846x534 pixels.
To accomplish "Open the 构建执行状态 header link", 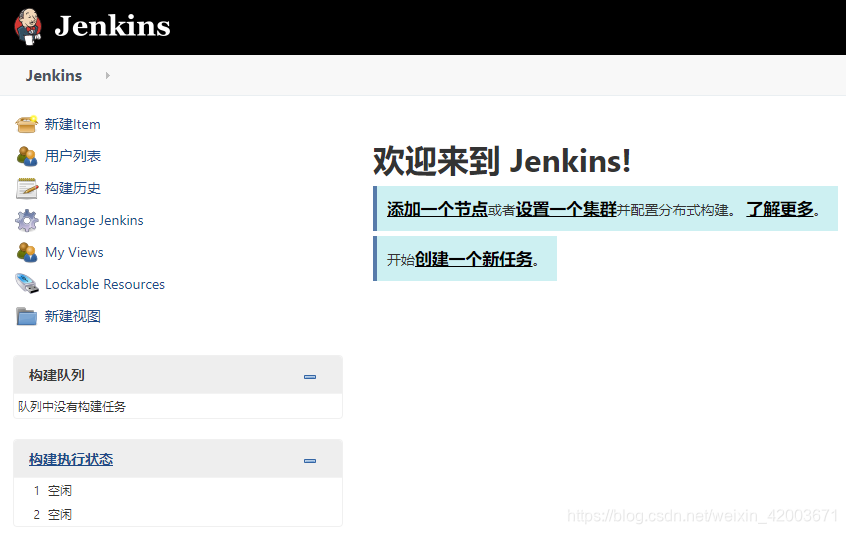I will click(71, 459).
